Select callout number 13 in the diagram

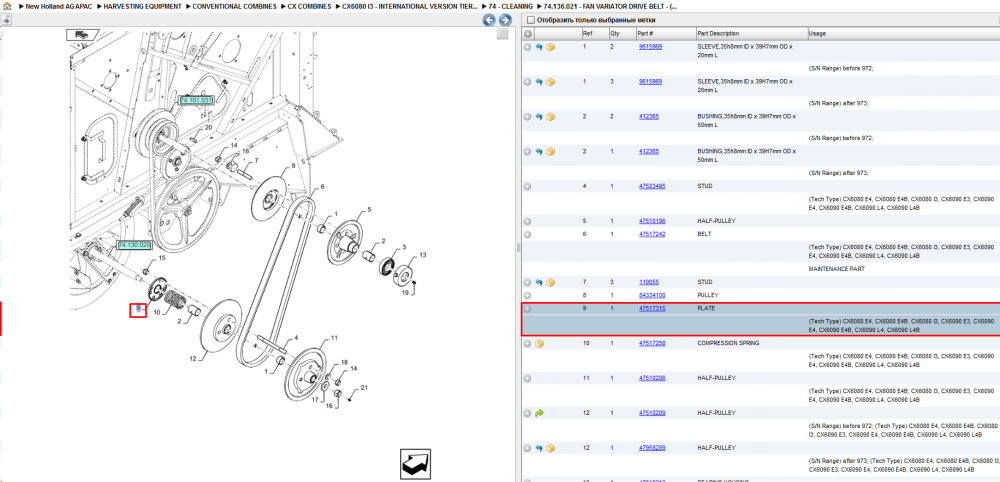[x=422, y=255]
